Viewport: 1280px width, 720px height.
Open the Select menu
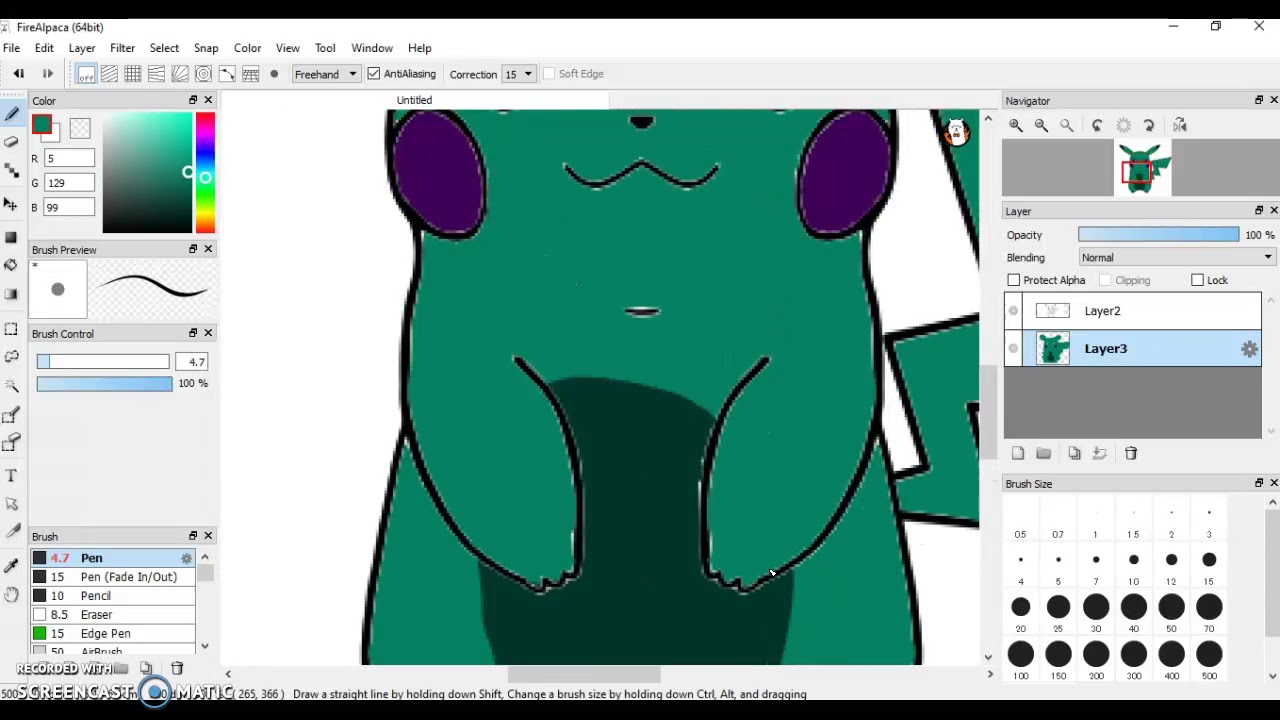coord(164,48)
